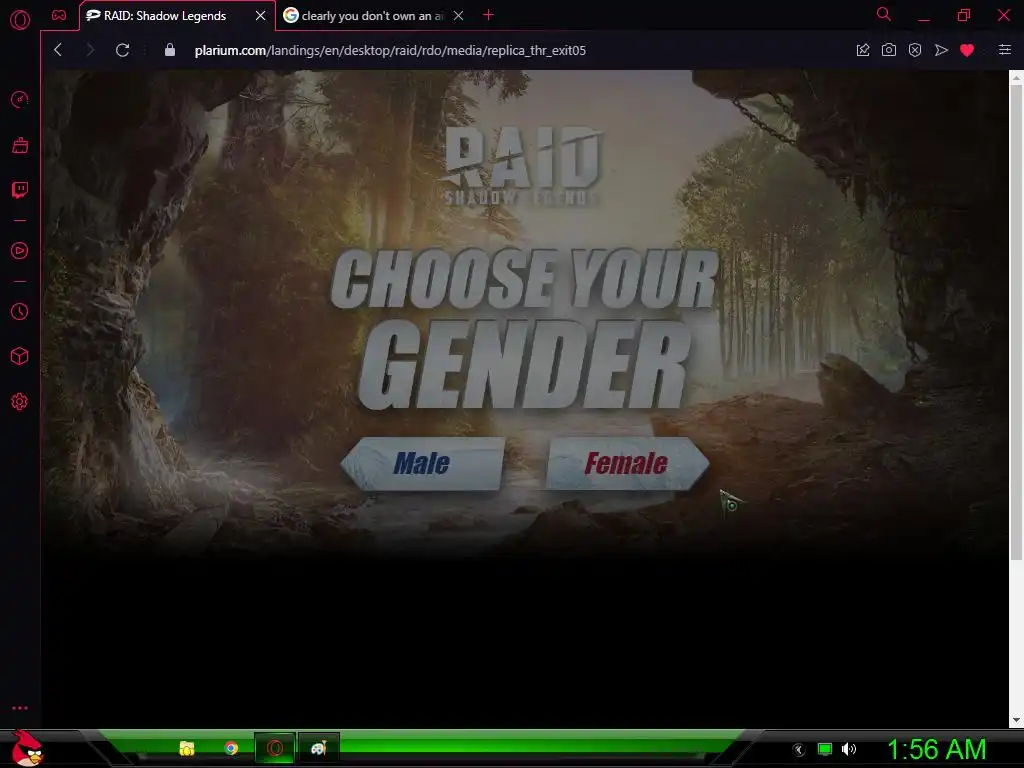Show hidden tray icons arrow

click(799, 750)
